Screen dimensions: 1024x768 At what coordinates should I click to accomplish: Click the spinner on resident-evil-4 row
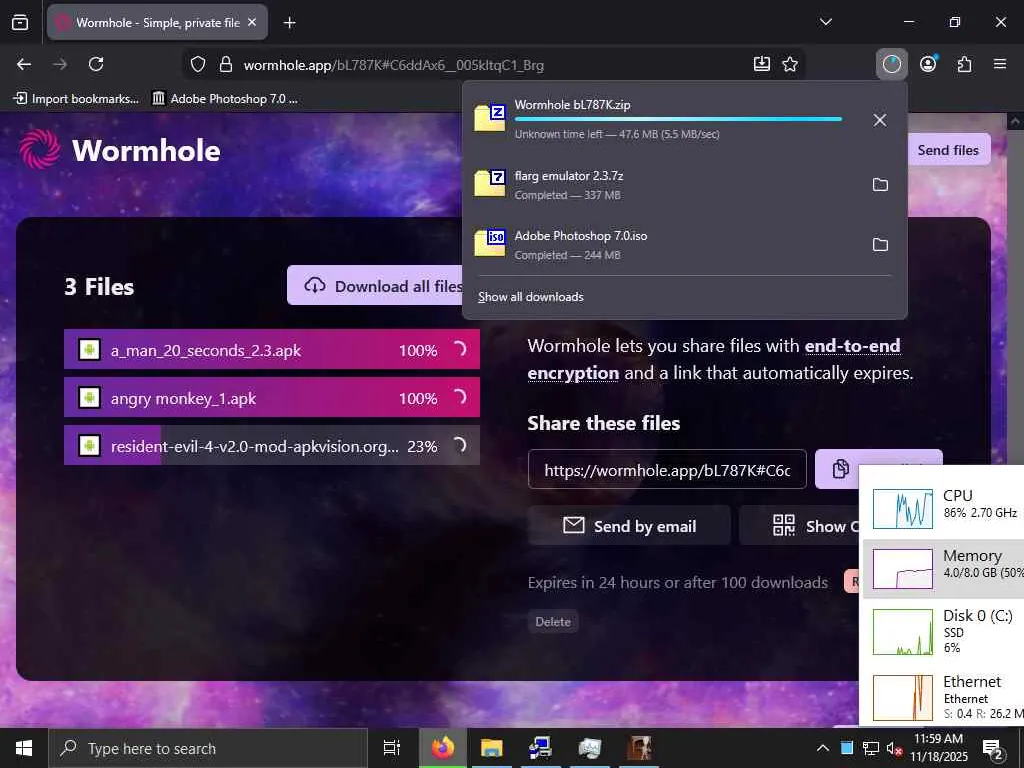pos(459,445)
